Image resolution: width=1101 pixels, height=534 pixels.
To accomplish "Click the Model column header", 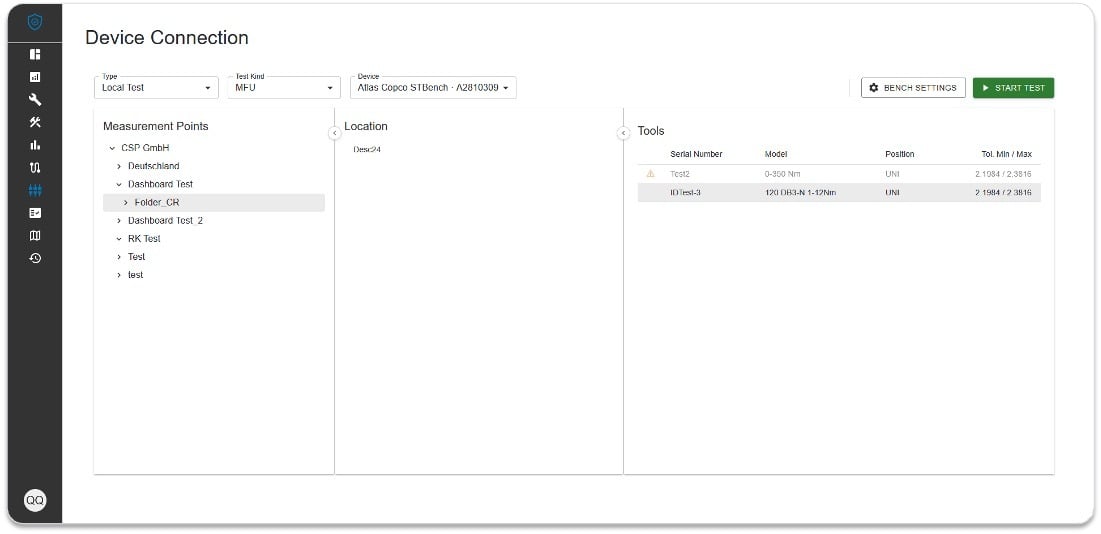I will 776,154.
